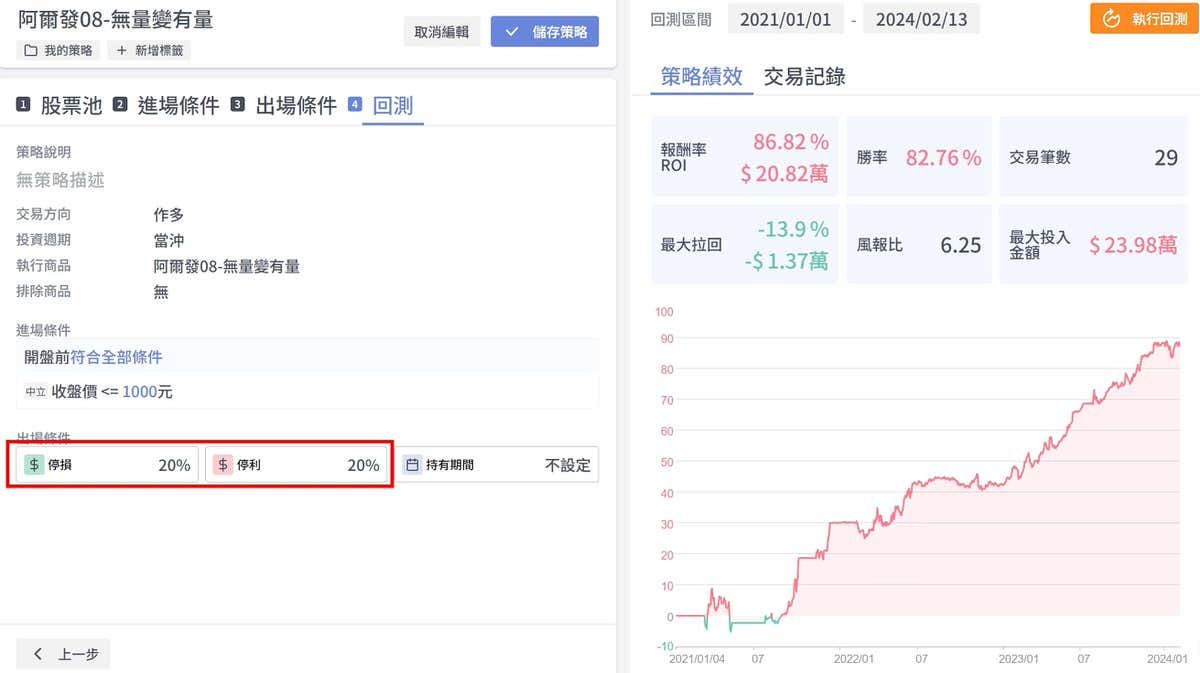The width and height of the screenshot is (1200, 673).
Task: Click the folder icon beside 我的策略
Action: coord(30,50)
